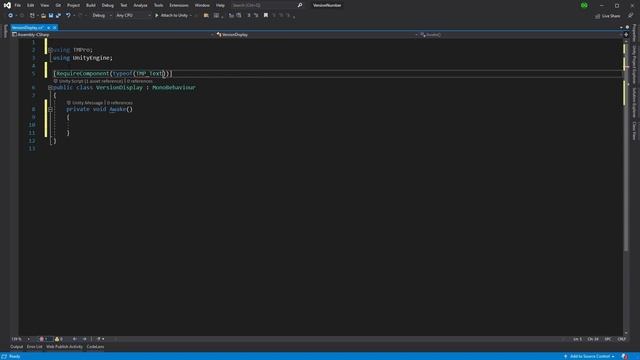Image resolution: width=640 pixels, height=360 pixels.
Task: Close the VersionDisplay.cs tab
Action: [x=54, y=27]
